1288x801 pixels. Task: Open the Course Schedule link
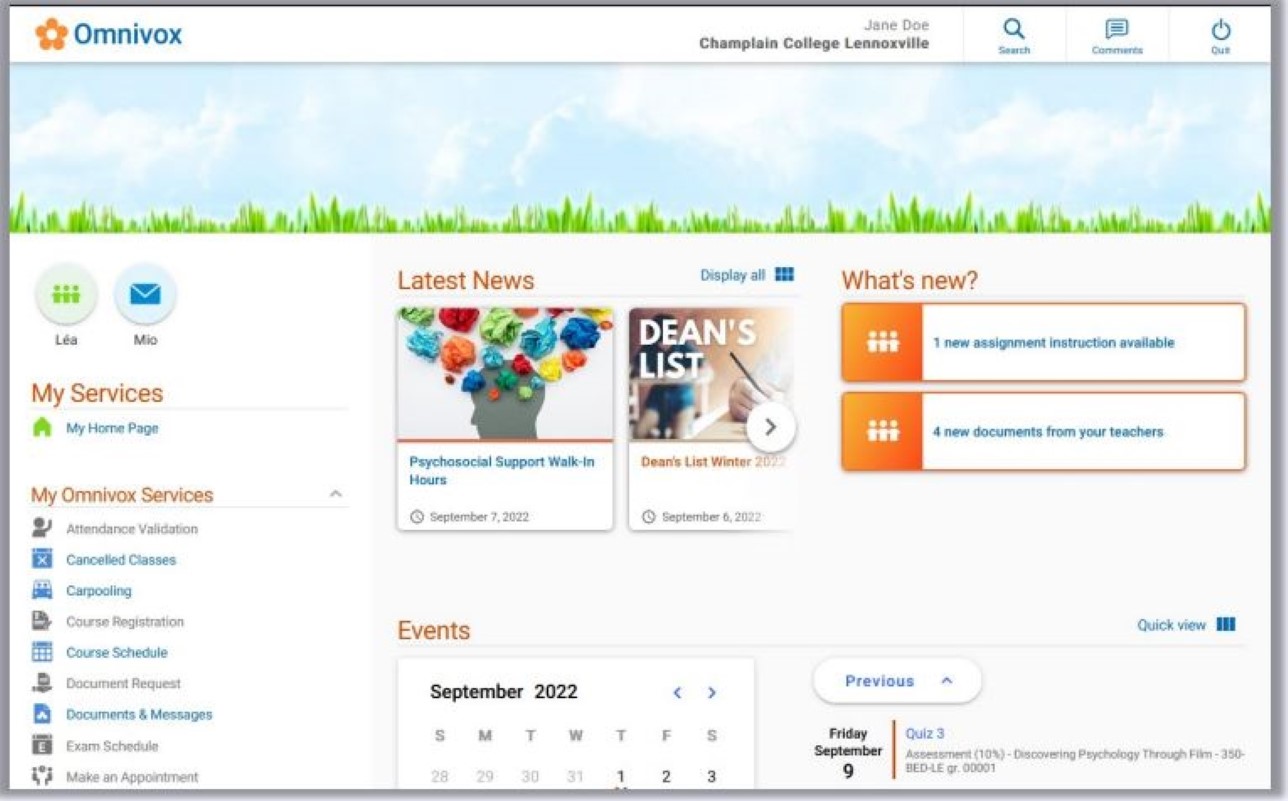(117, 653)
